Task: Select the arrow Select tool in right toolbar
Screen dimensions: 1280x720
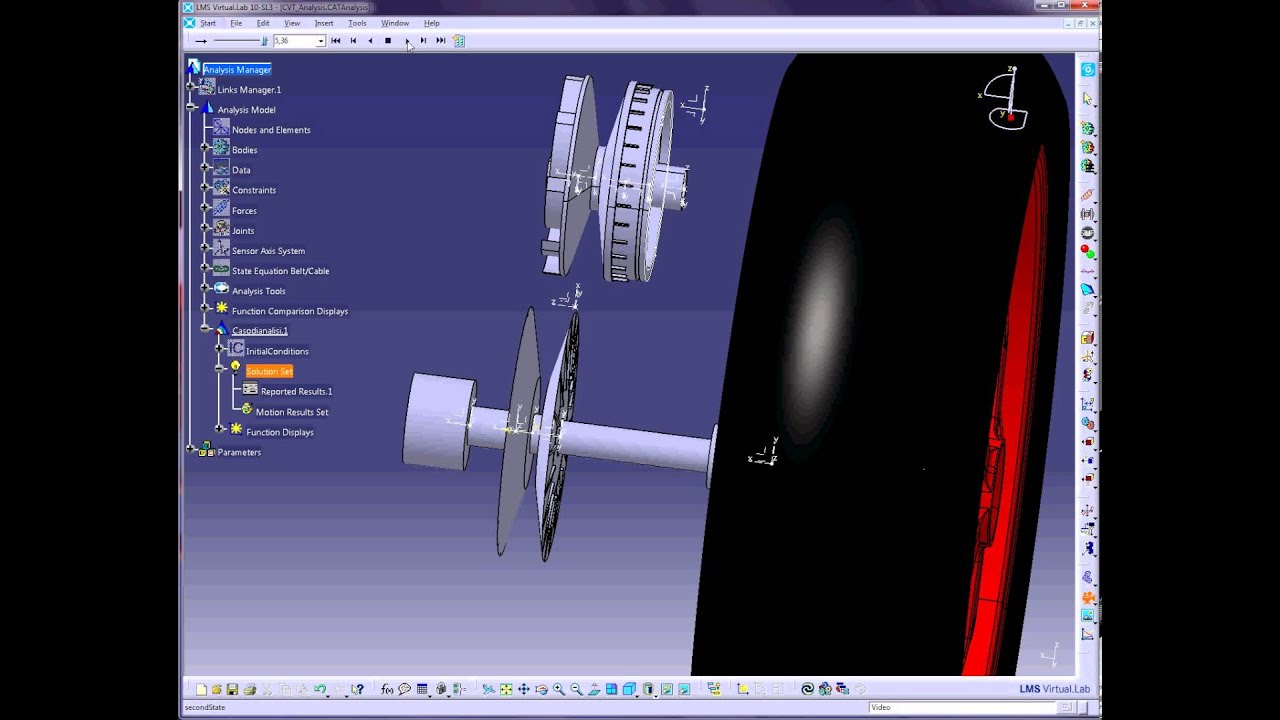Action: 1087,100
